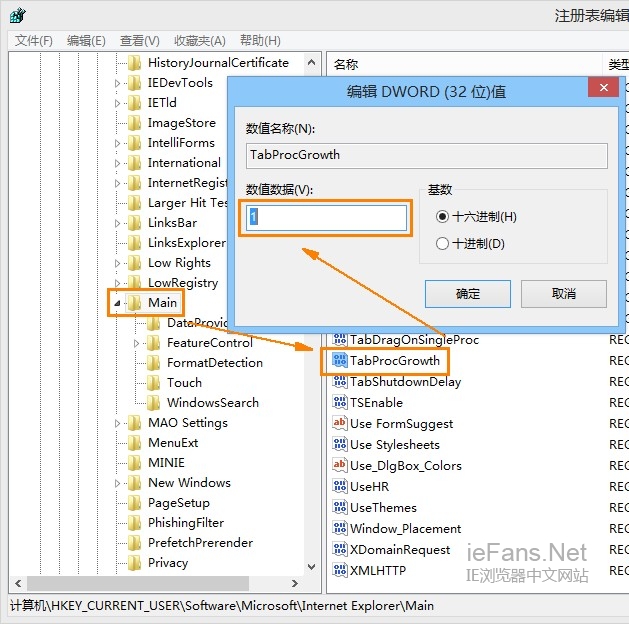Screen dimensions: 629x624
Task: Click the Privacy folder icon
Action: point(134,563)
